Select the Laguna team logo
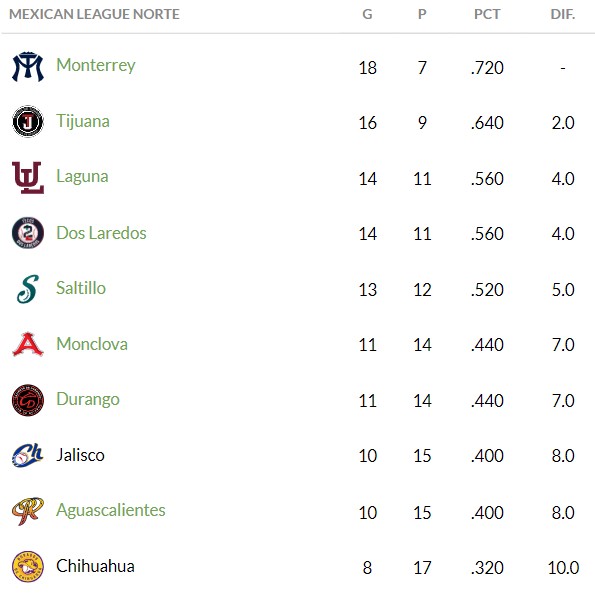The height and width of the screenshot is (593, 595). (28, 177)
